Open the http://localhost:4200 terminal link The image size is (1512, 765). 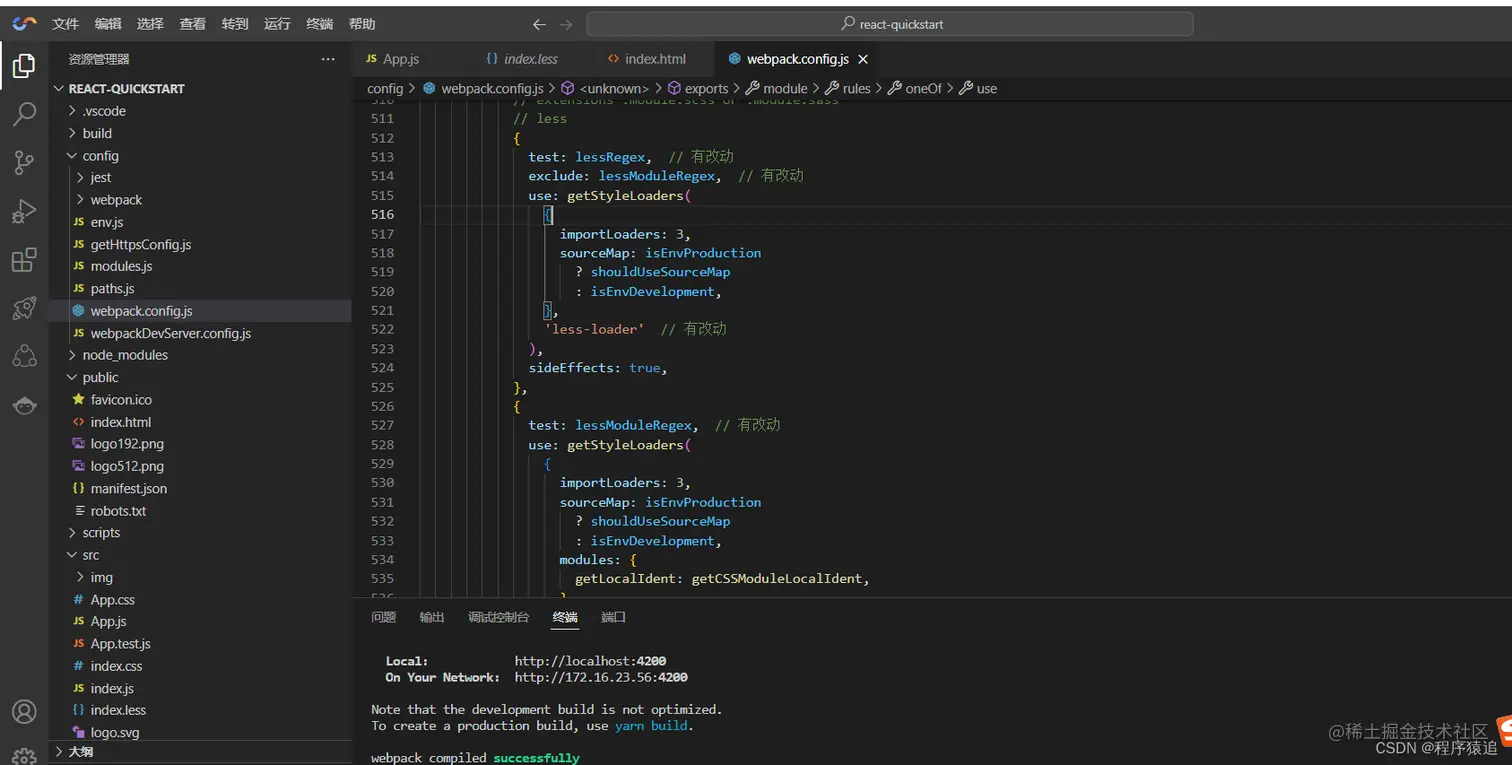click(x=590, y=661)
